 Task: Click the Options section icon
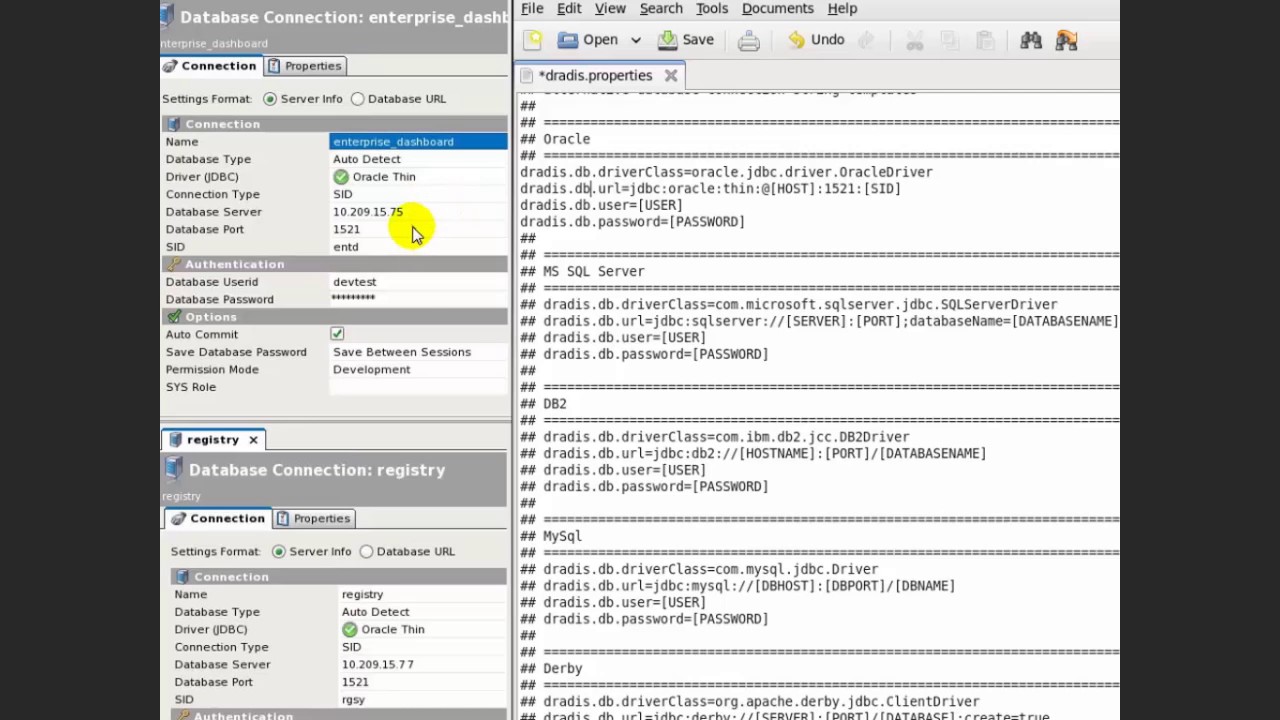click(174, 317)
